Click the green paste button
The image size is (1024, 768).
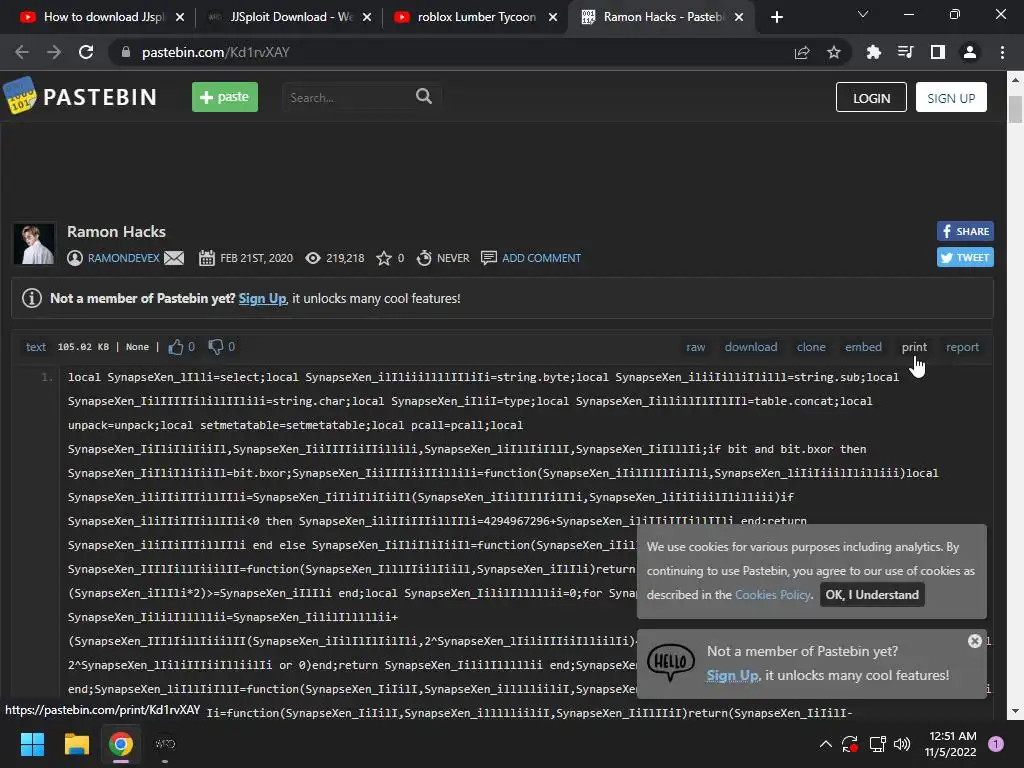coord(225,97)
